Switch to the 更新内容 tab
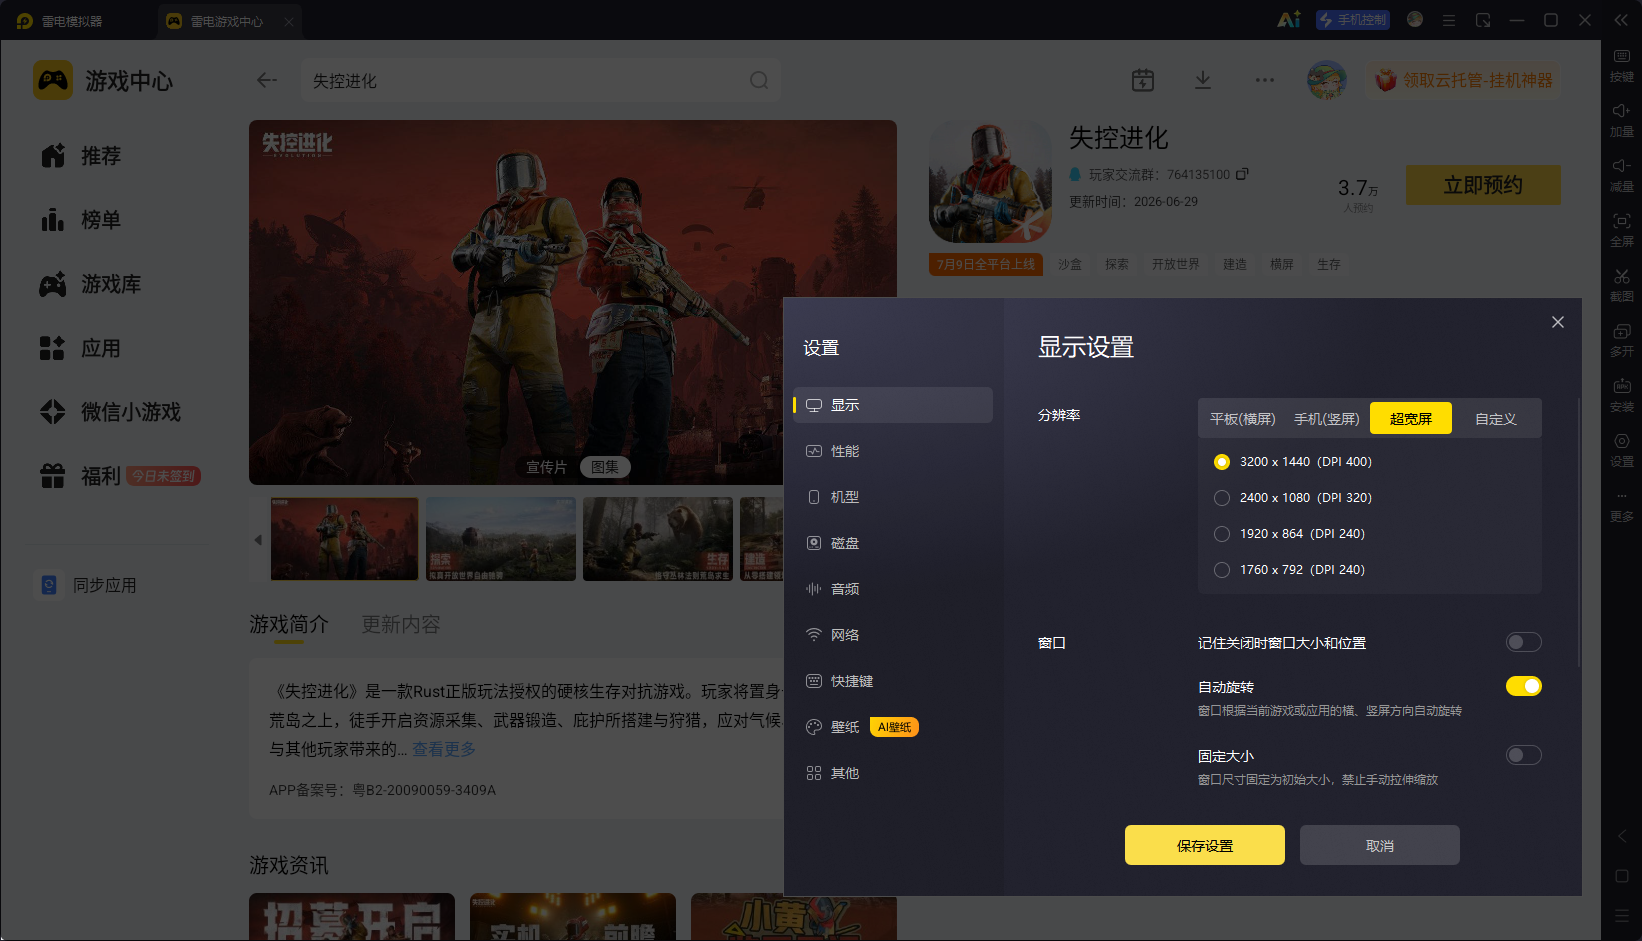 400,624
